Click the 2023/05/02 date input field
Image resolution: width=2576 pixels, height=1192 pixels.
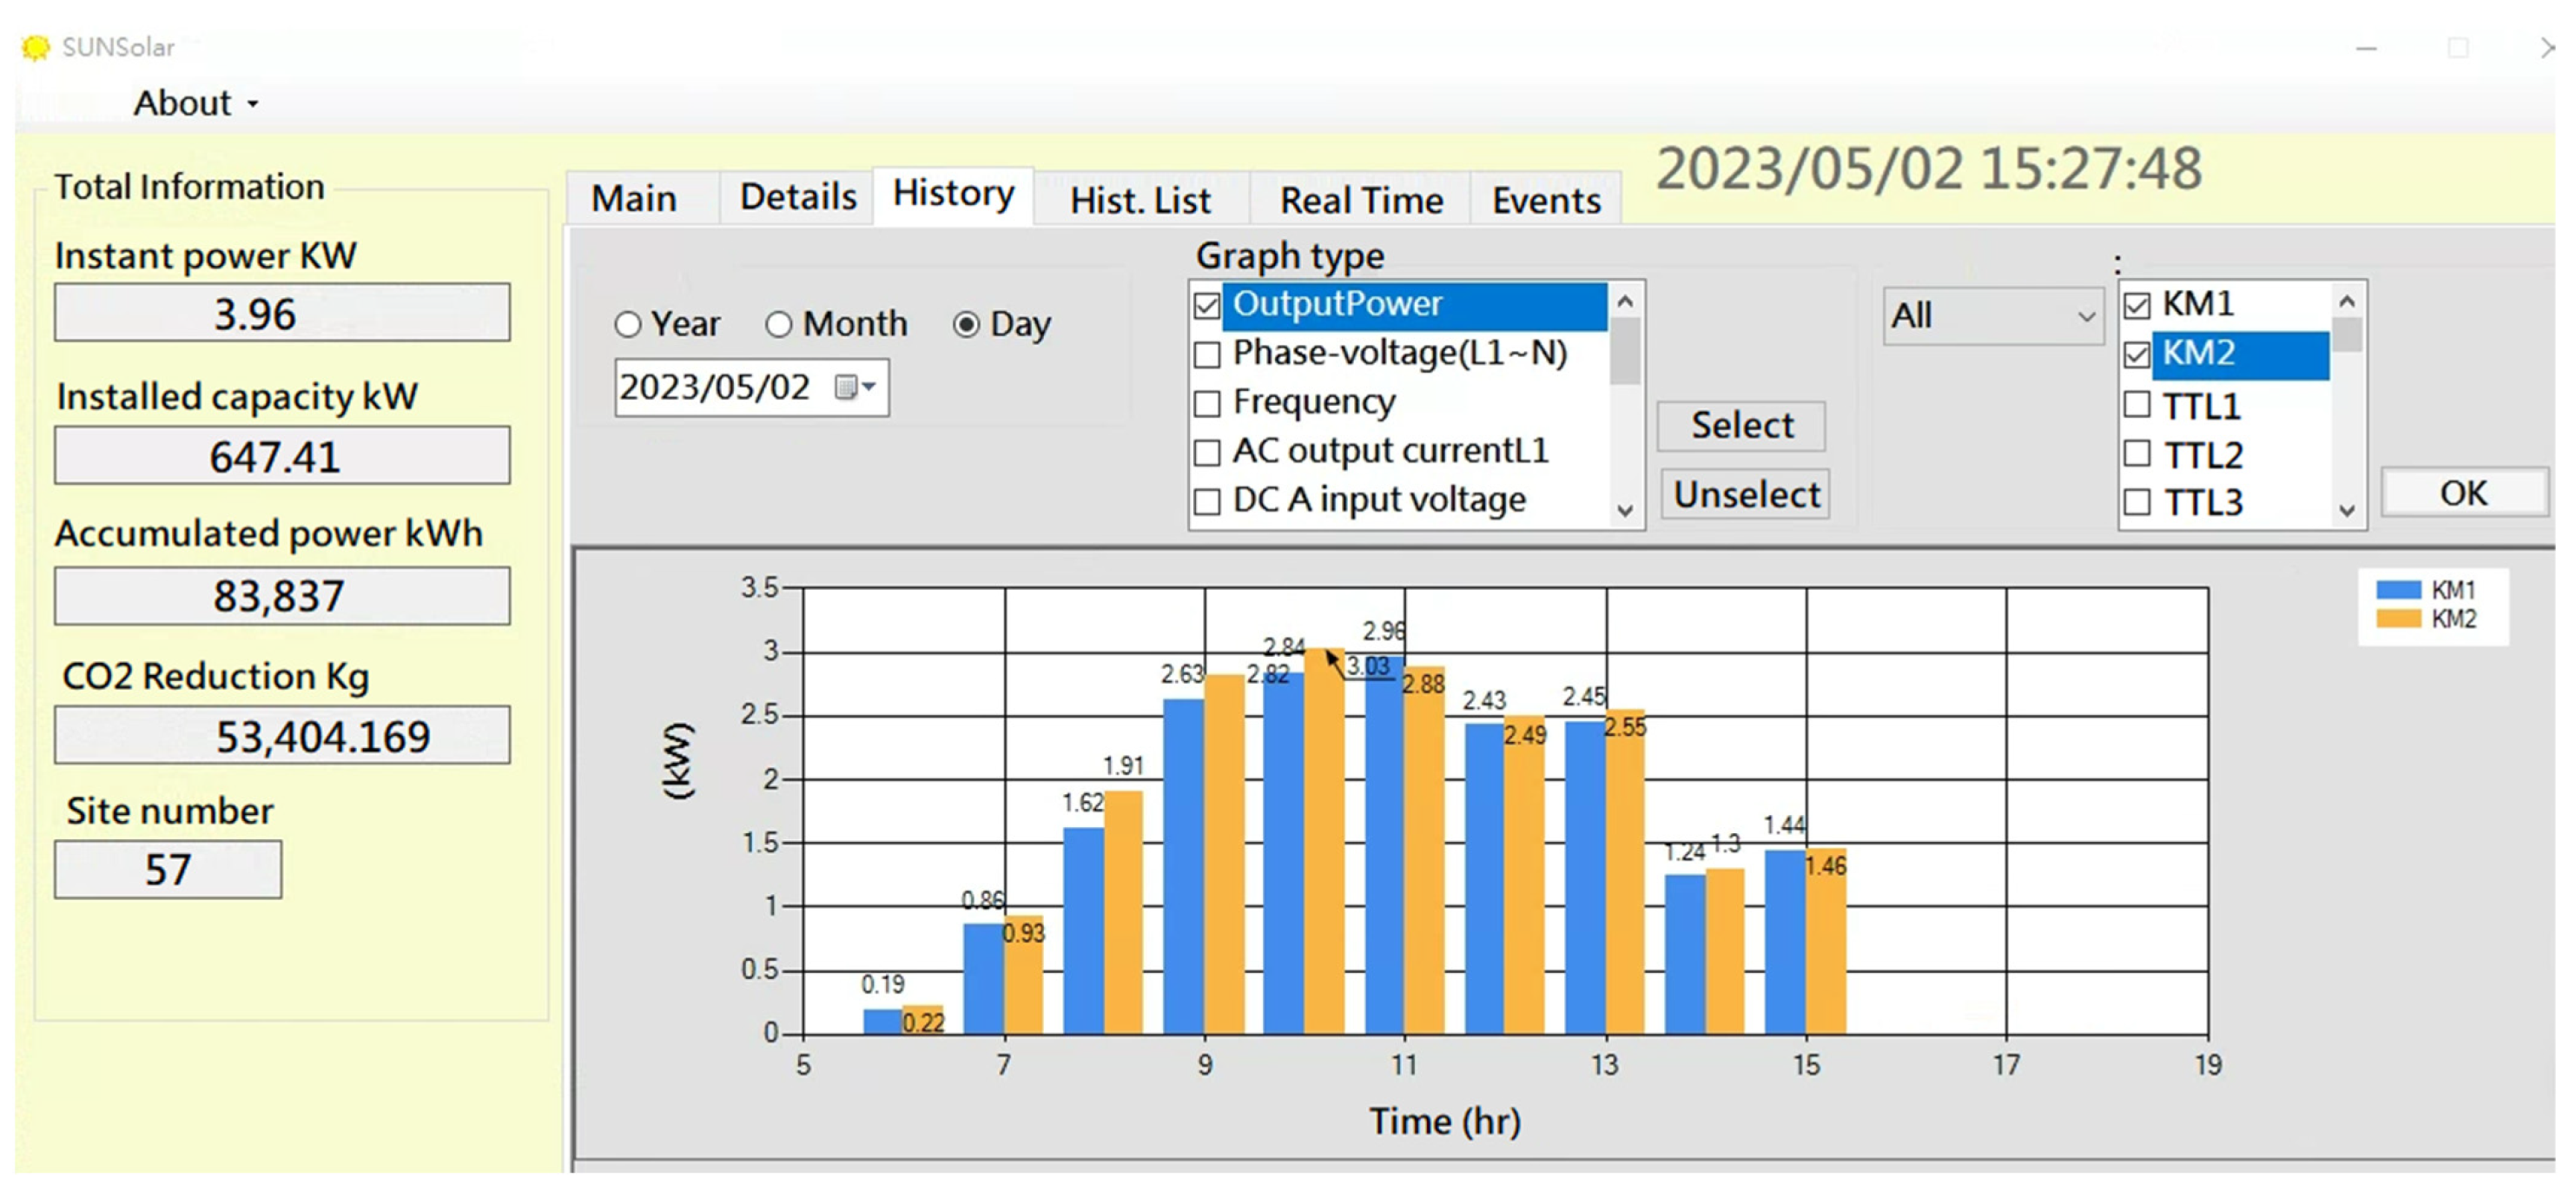point(715,387)
